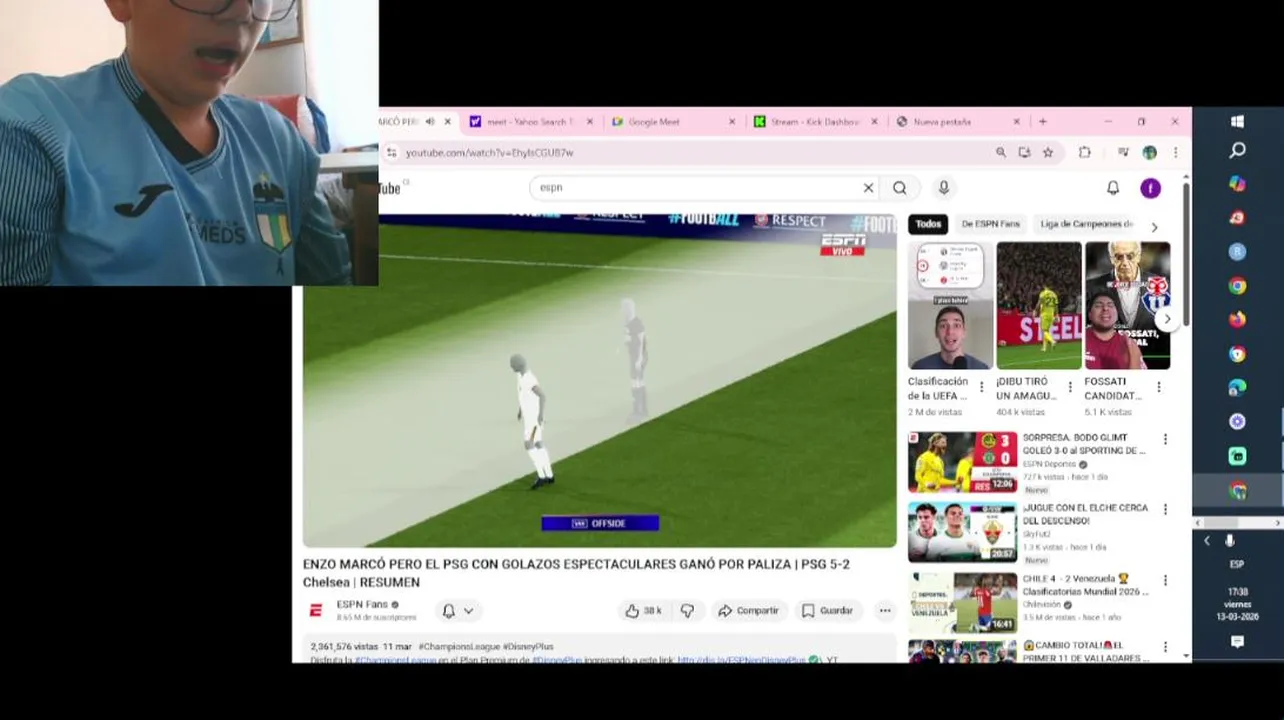Click the YouTube search input field
Viewport: 1284px width, 720px height.
pos(700,188)
